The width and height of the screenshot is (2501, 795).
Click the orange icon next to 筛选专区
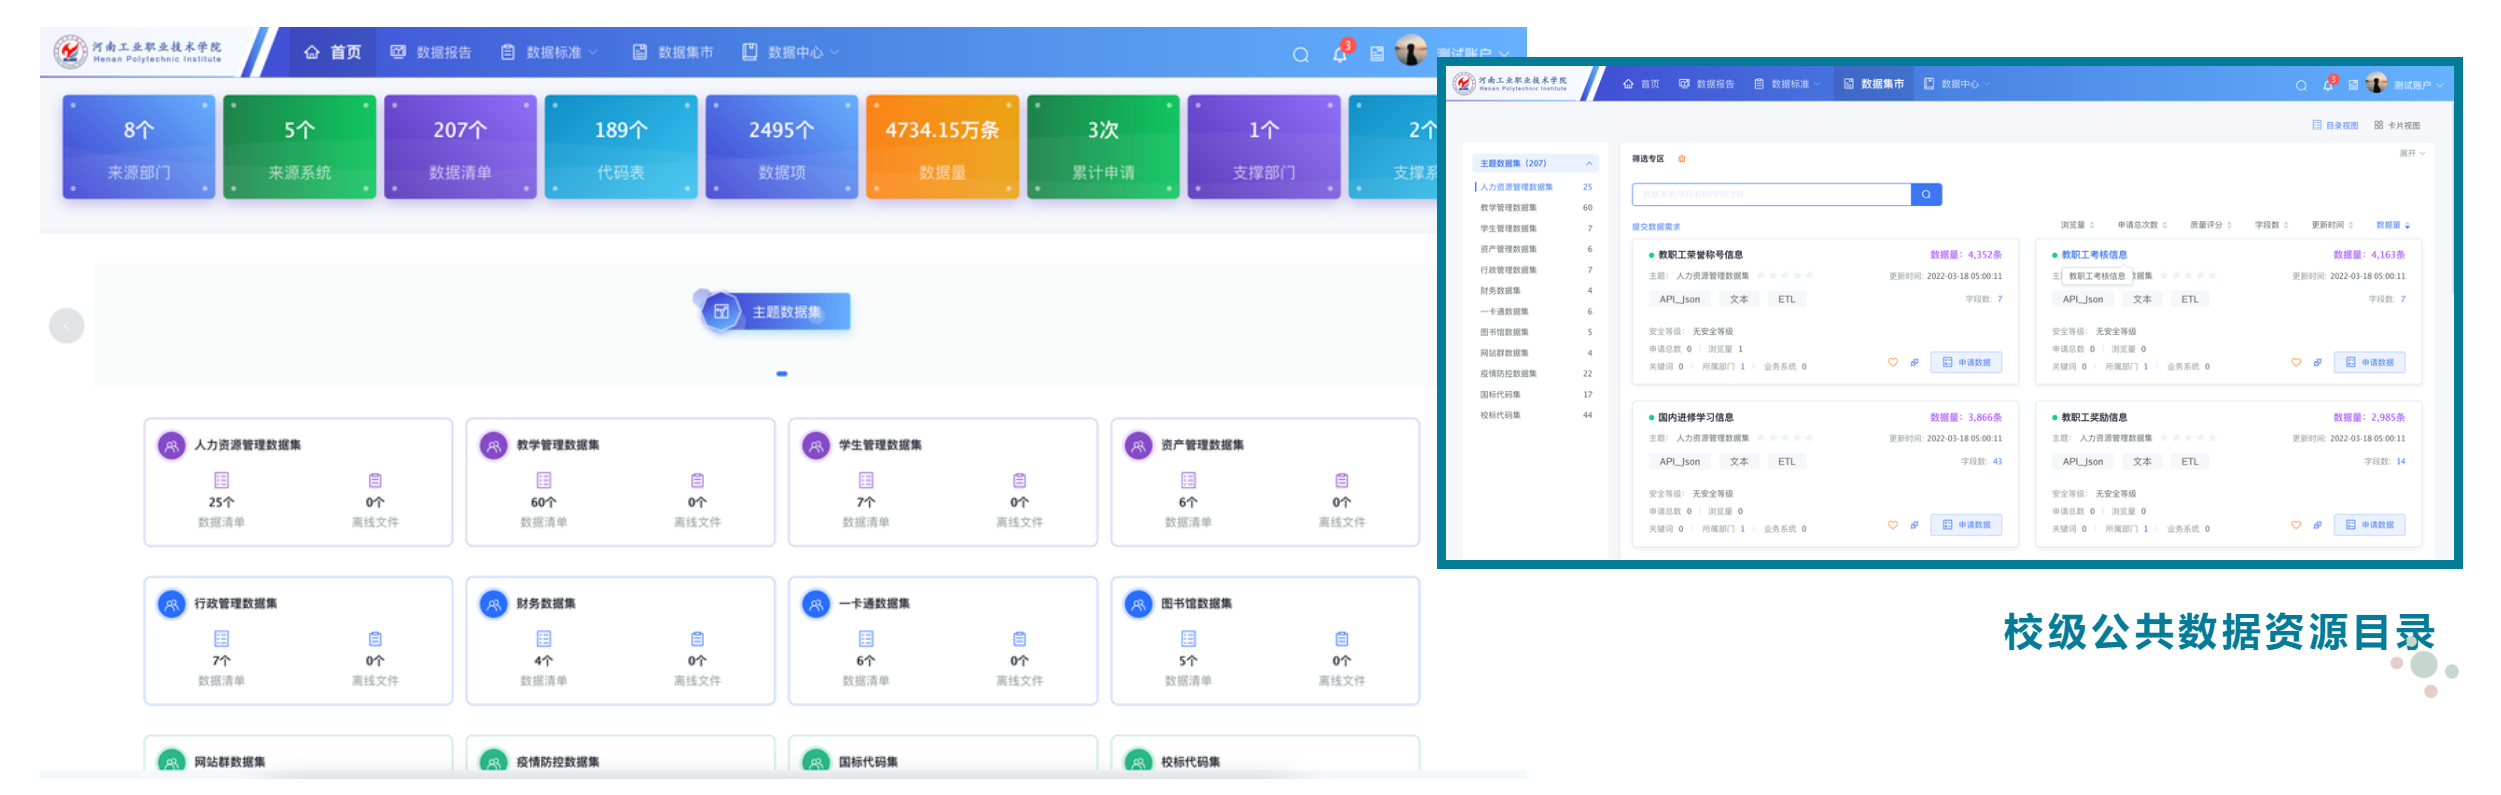click(1682, 159)
